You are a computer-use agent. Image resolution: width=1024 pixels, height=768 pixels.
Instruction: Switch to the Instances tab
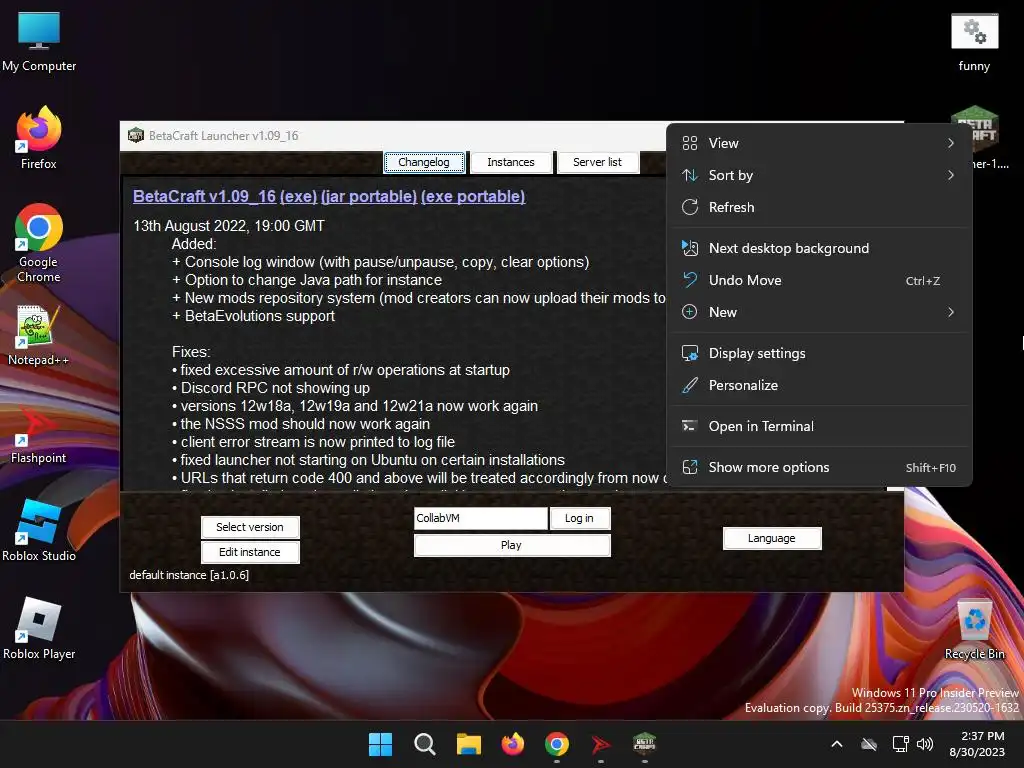point(511,162)
